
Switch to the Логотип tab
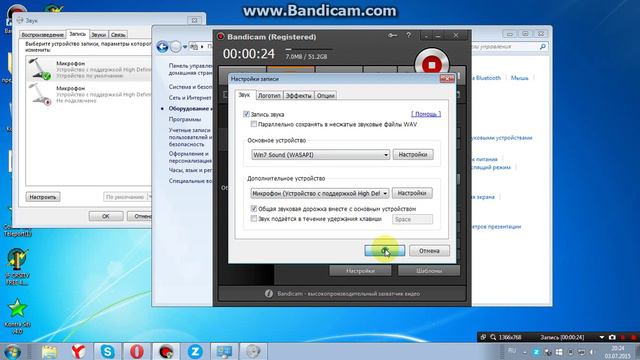tap(269, 96)
